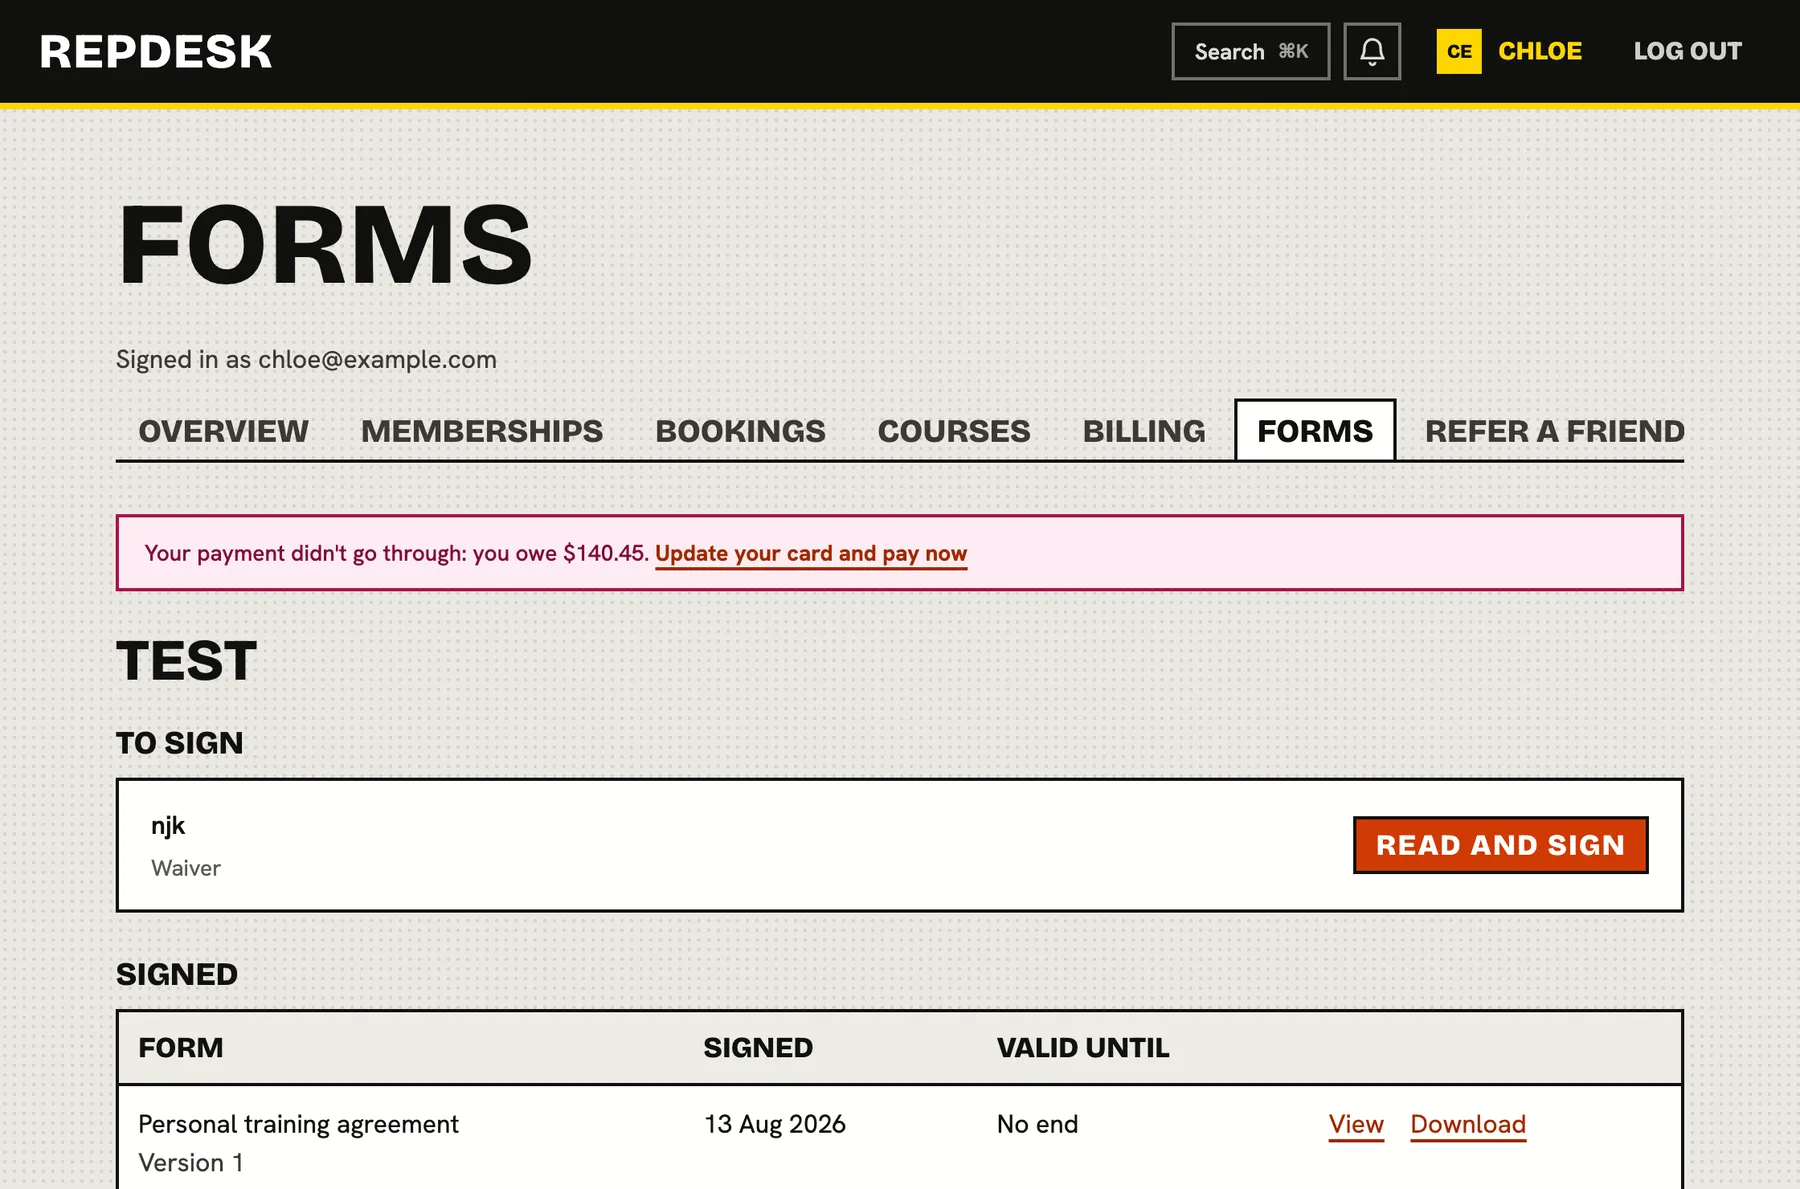Download the Personal training agreement
The image size is (1800, 1189).
click(1468, 1124)
